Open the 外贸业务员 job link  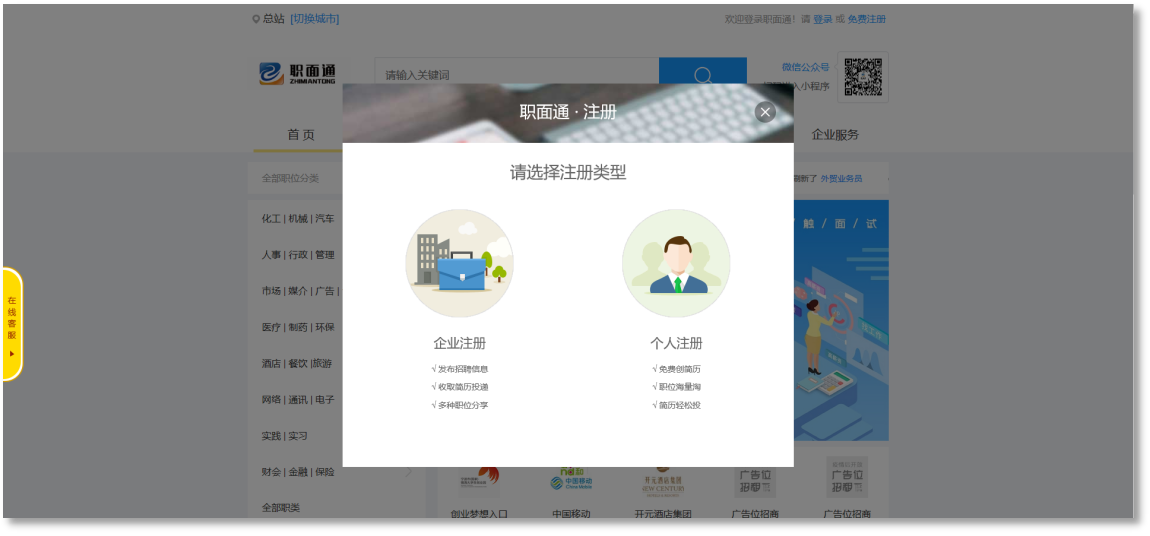coord(841,179)
